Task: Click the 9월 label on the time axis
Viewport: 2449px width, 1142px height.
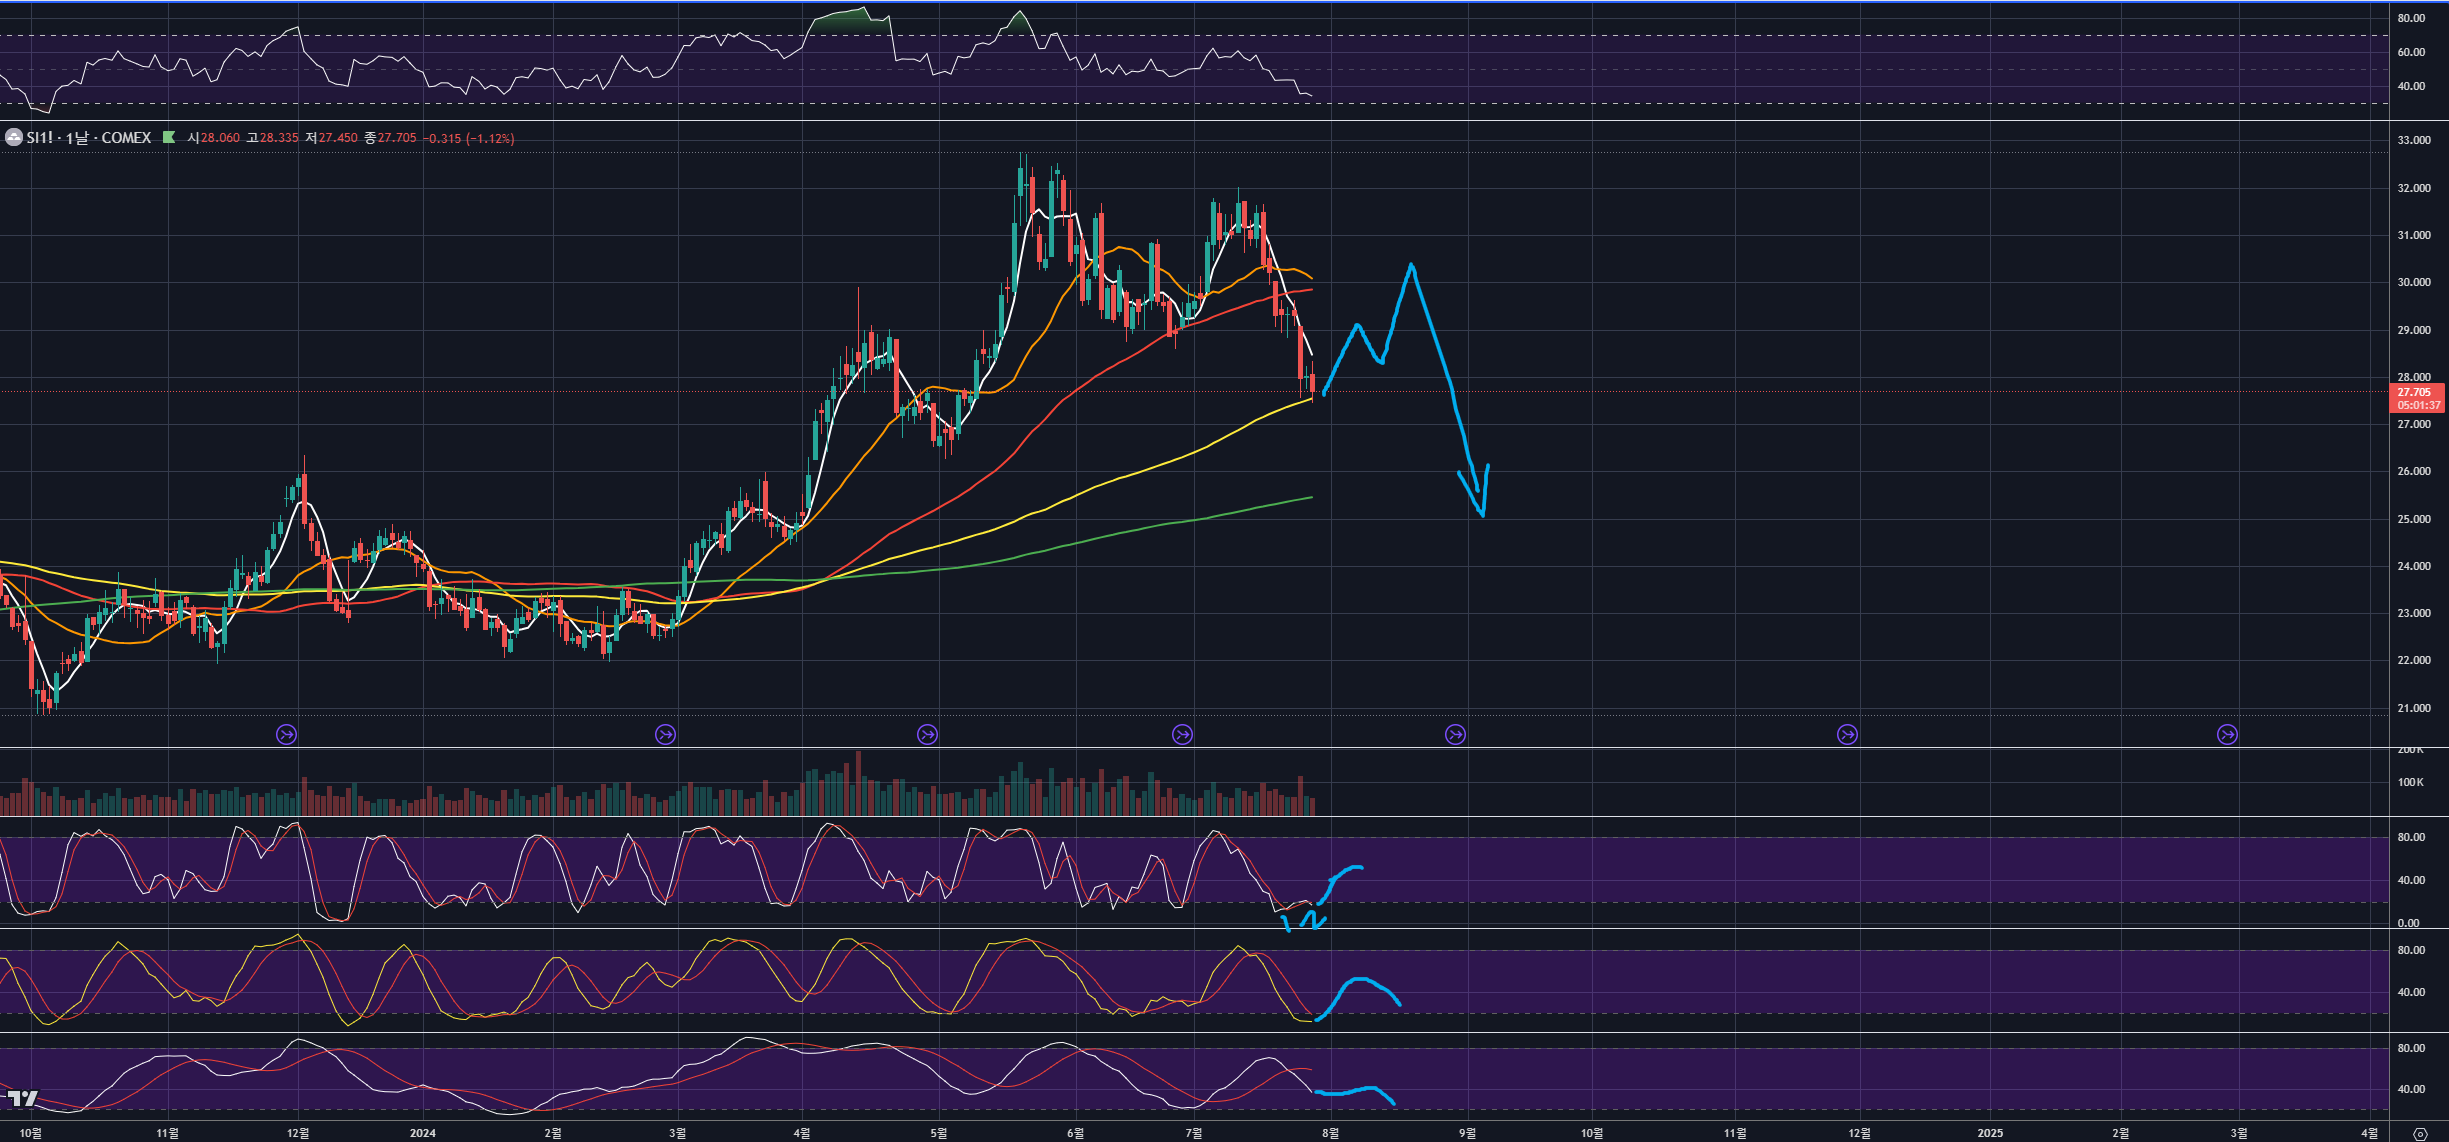Action: [x=1467, y=1133]
